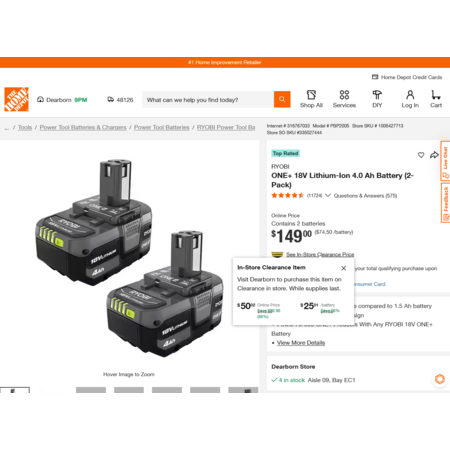Click the orange search magnifier button
450x450 pixels.
[x=282, y=99]
